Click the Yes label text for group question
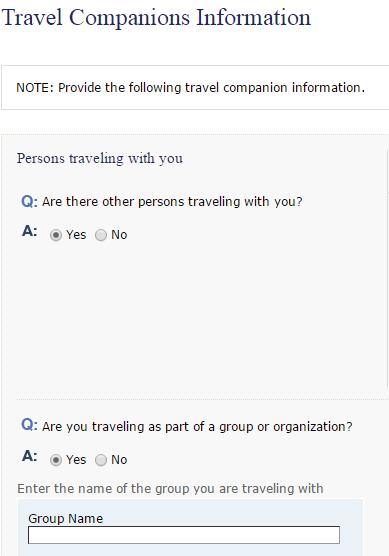 click(76, 460)
